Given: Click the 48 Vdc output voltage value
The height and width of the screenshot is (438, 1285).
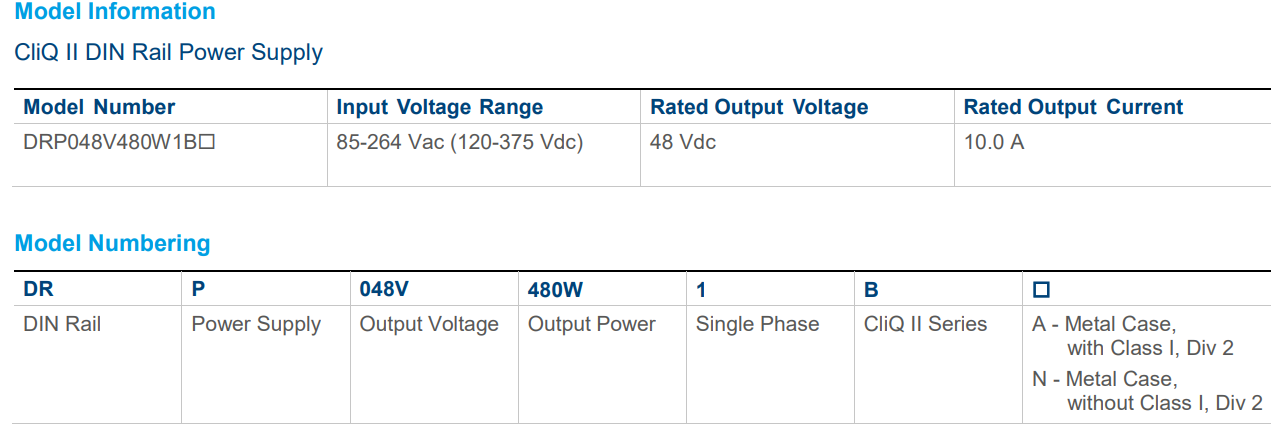Looking at the screenshot, I should tap(683, 142).
